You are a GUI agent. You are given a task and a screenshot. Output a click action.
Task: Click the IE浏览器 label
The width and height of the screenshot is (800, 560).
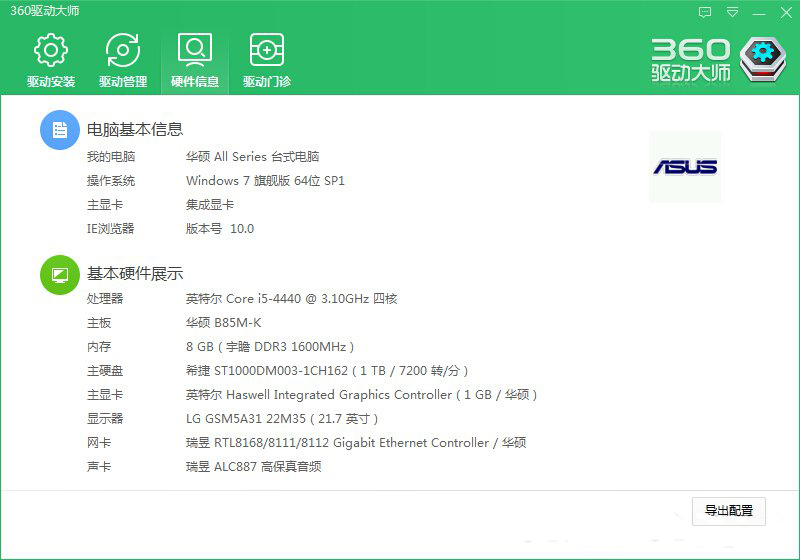coord(110,228)
